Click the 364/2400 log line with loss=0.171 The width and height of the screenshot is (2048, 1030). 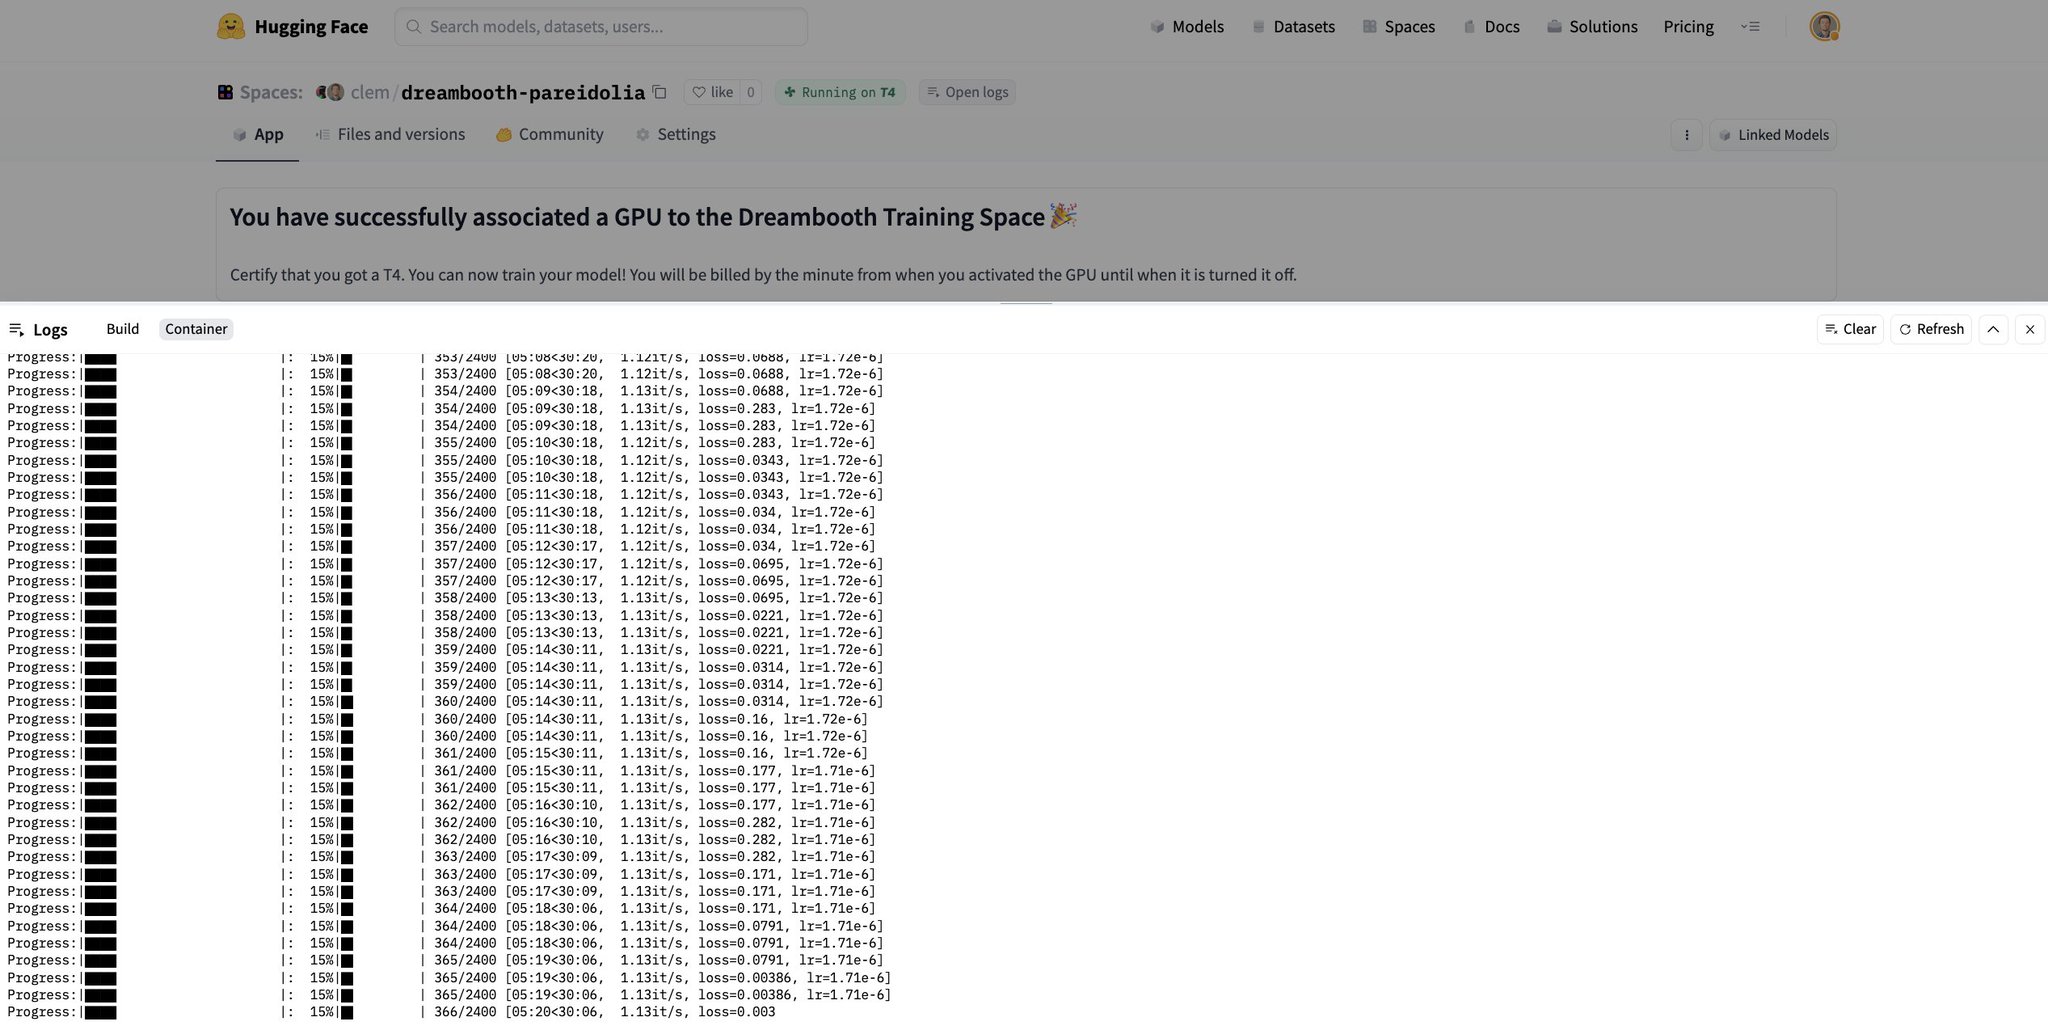(x=441, y=909)
